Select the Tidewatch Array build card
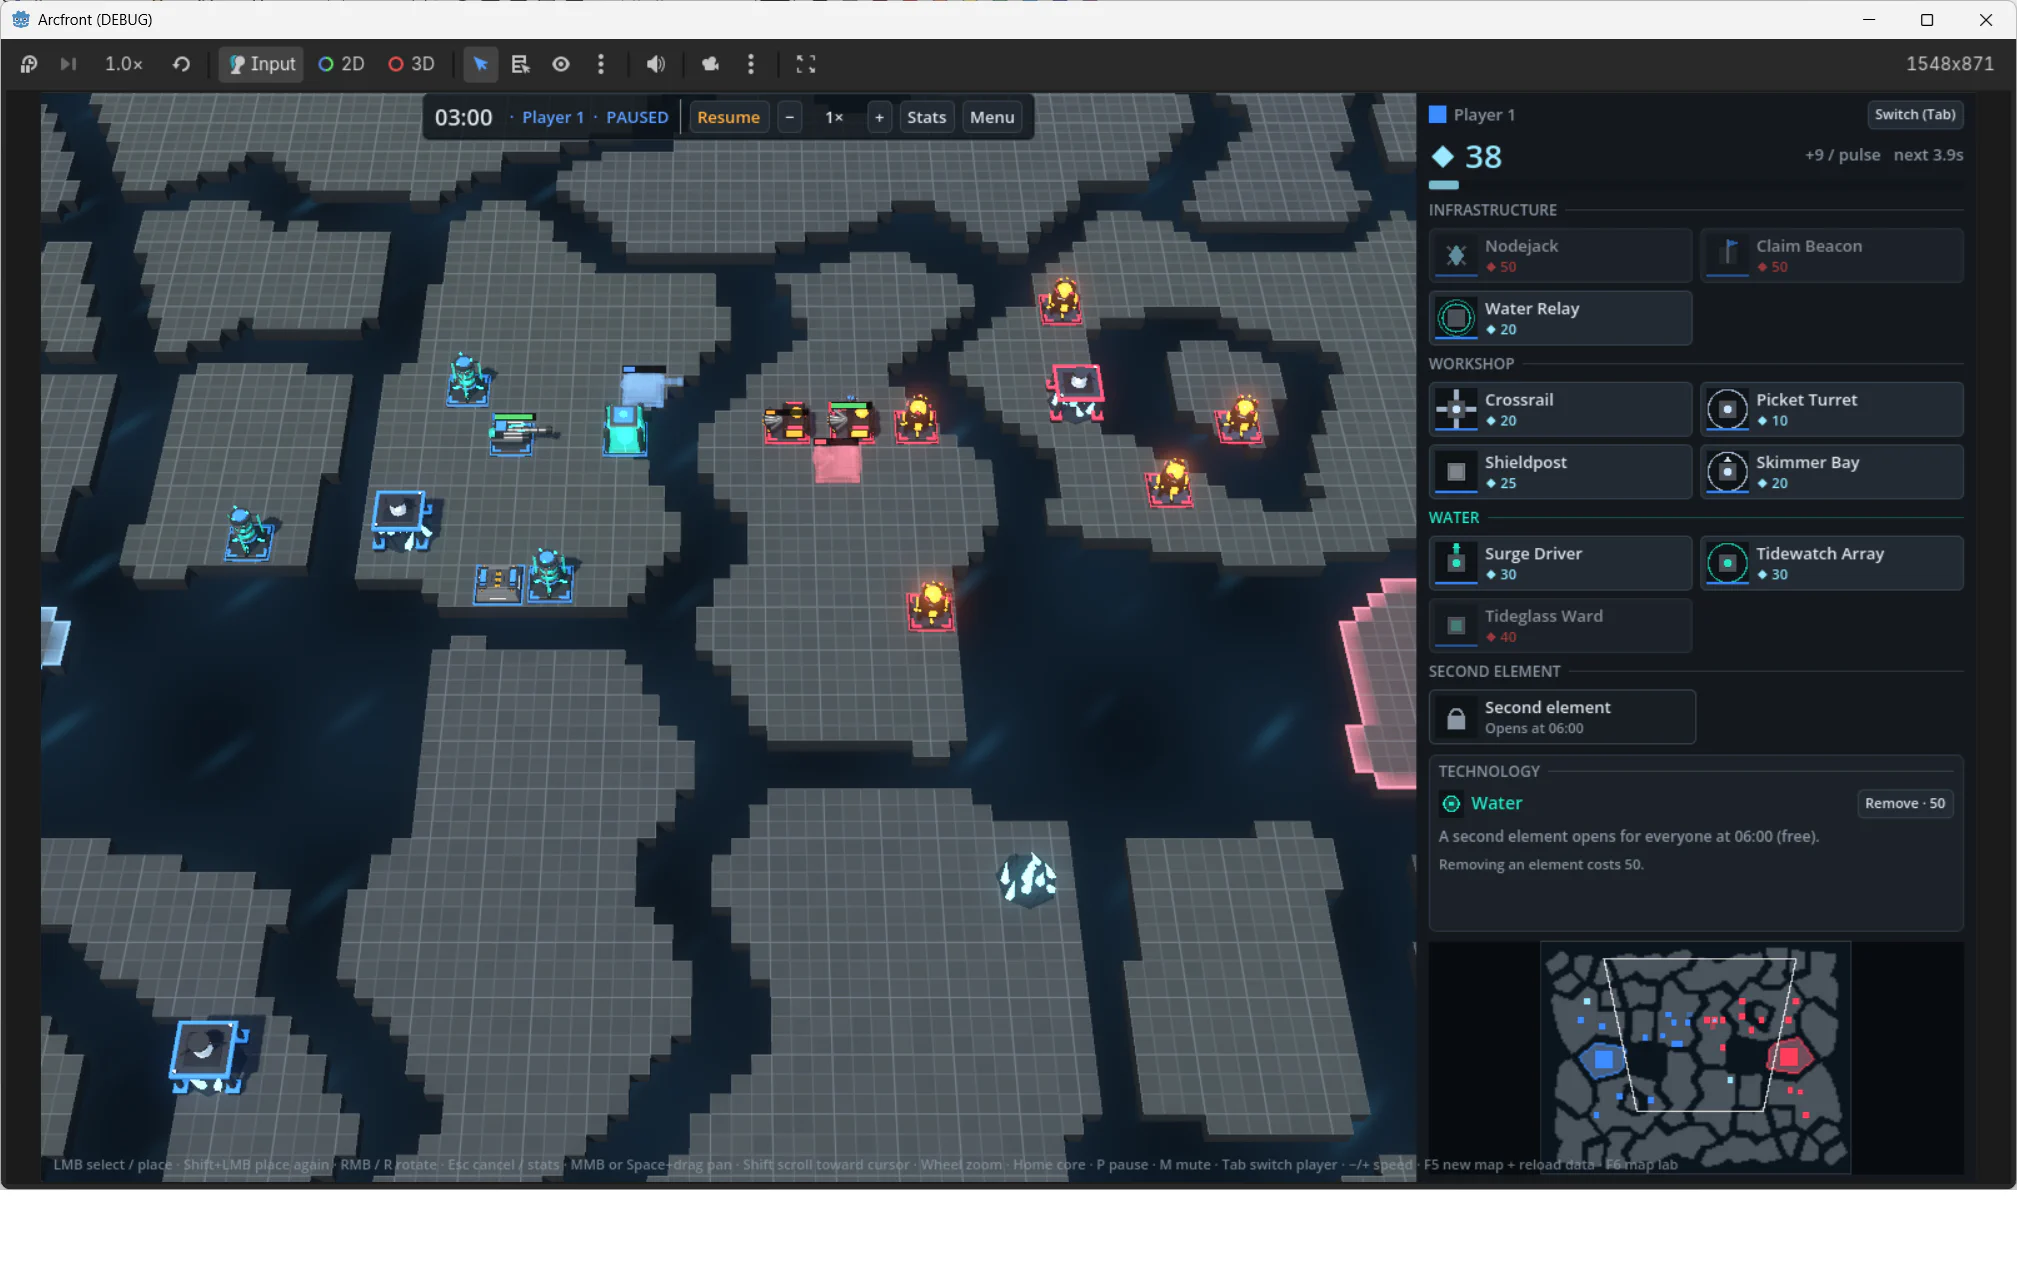2017x1267 pixels. tap(1832, 563)
